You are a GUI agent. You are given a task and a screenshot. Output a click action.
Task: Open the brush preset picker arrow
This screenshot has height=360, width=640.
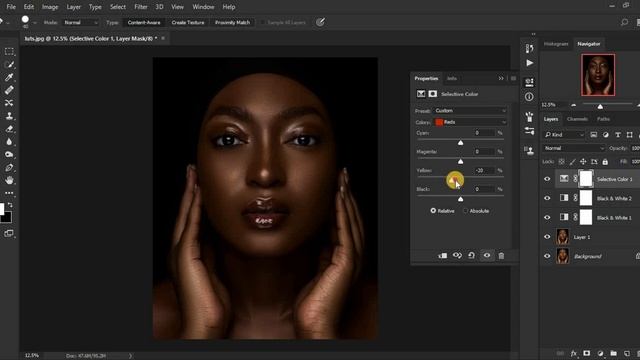tap(35, 23)
